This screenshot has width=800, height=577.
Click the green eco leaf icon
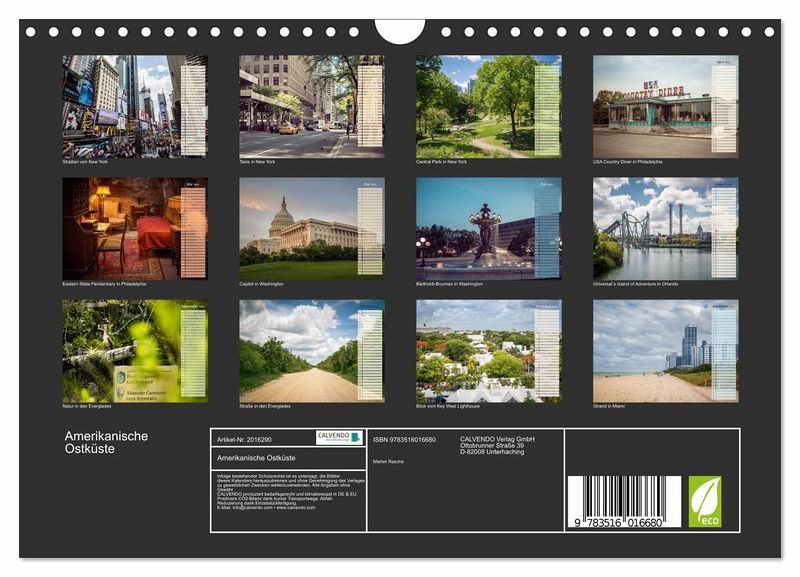coord(704,500)
